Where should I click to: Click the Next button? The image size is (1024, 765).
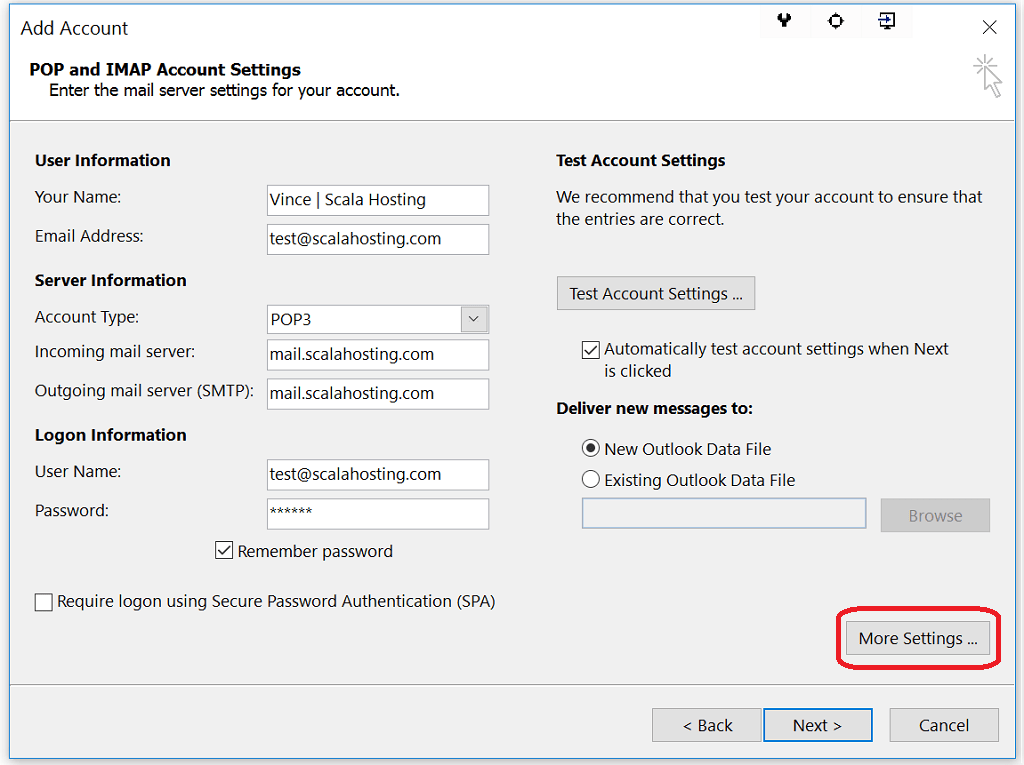[817, 724]
